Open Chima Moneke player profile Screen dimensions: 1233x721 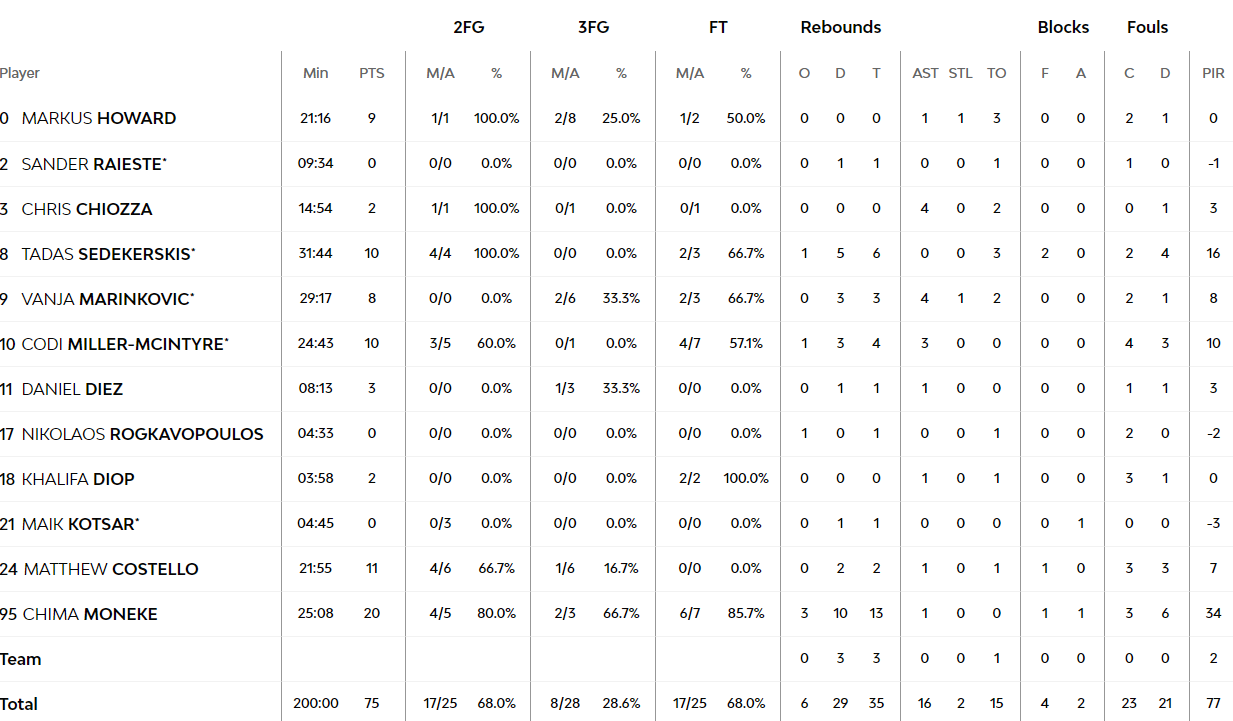point(90,614)
